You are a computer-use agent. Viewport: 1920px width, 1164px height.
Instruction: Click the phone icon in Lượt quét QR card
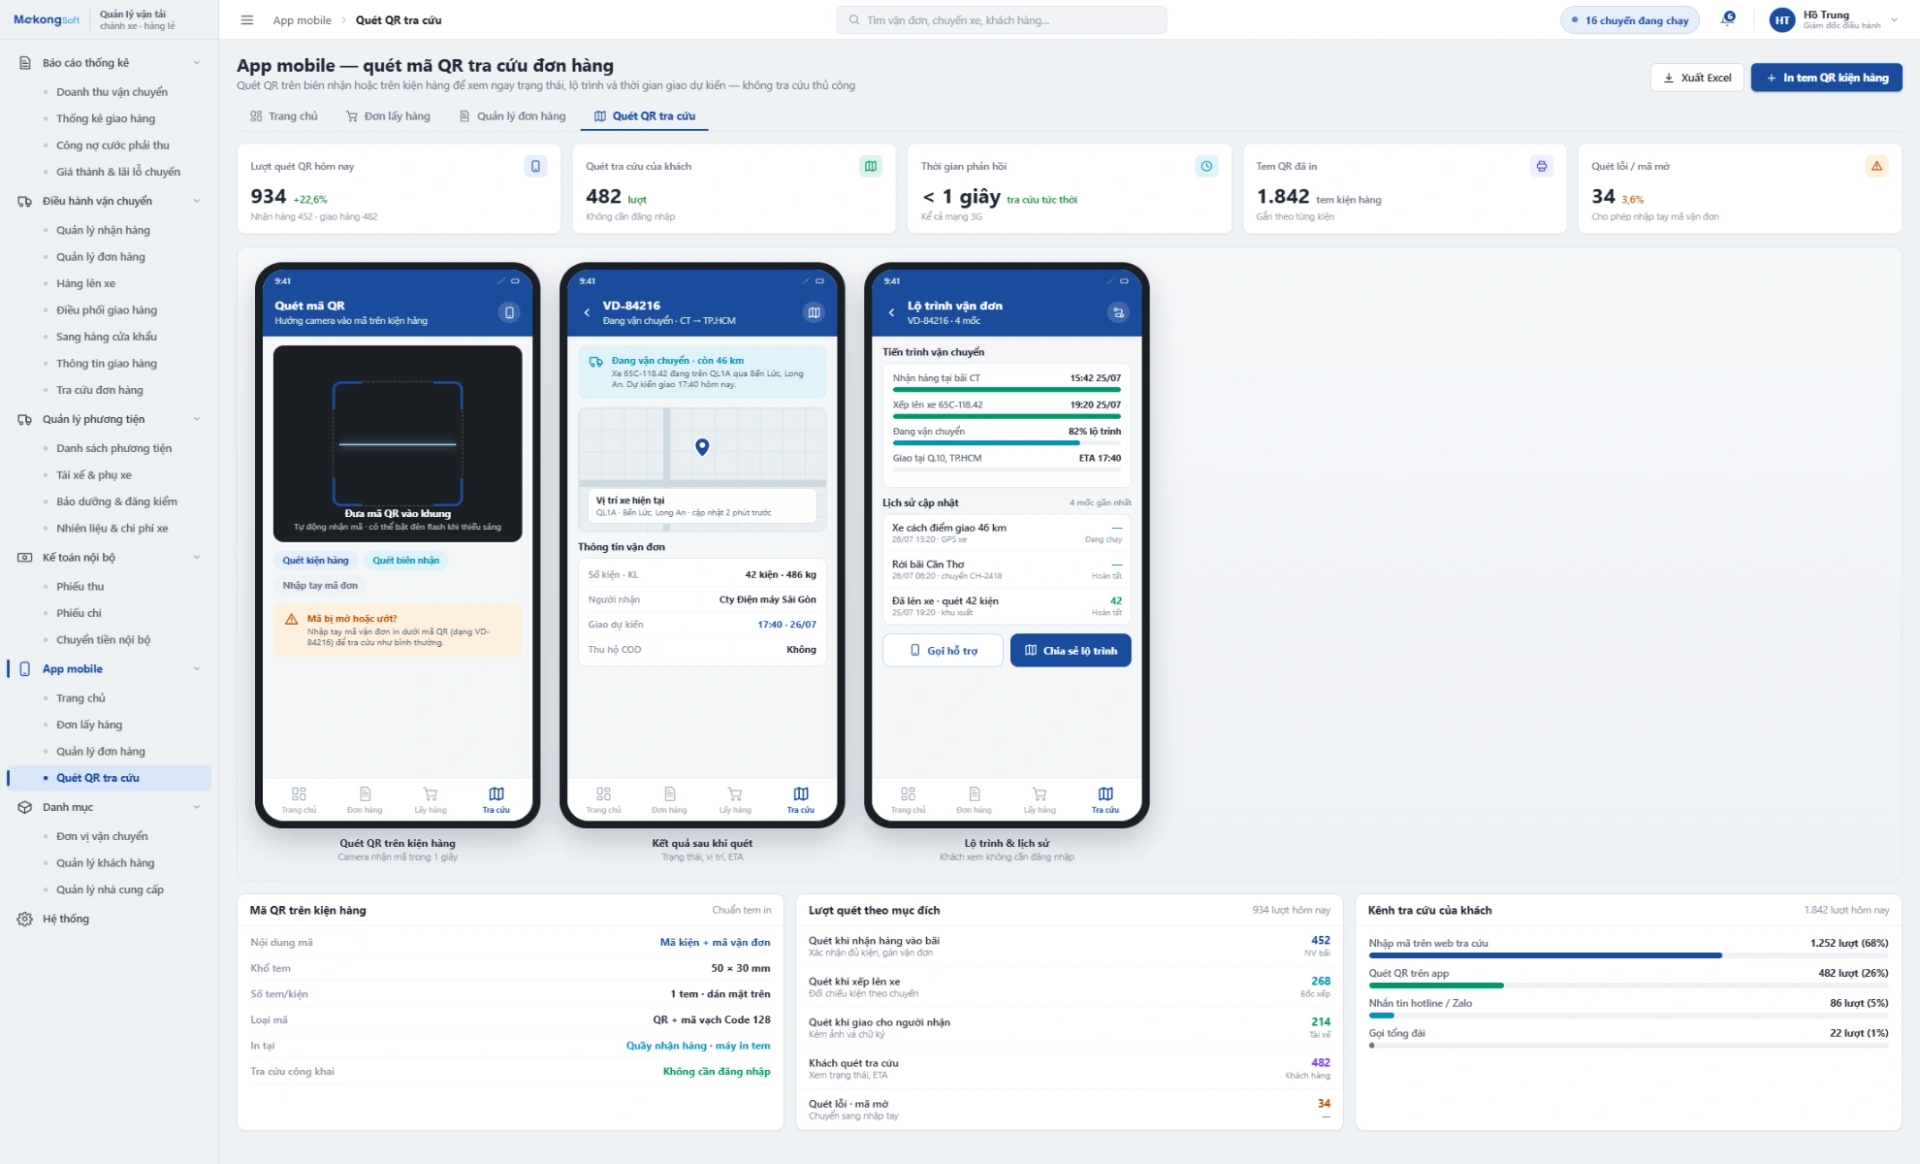[535, 166]
